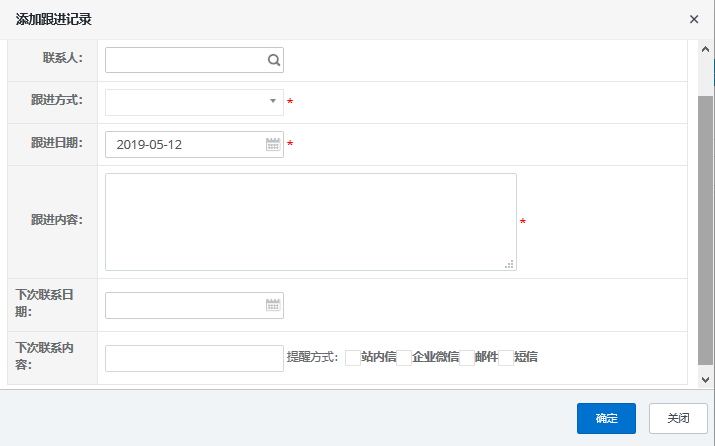The height and width of the screenshot is (446, 715).
Task: Focus the 联系人 text input
Action: (x=185, y=60)
